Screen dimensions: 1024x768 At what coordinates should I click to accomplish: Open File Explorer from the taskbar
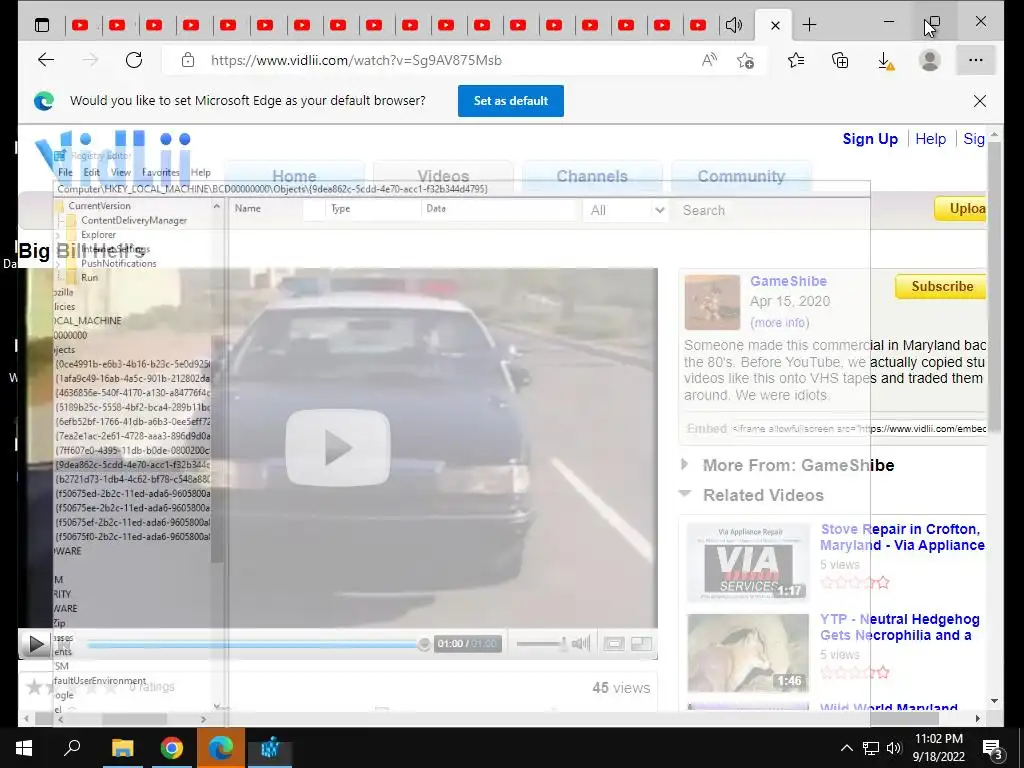(x=122, y=748)
